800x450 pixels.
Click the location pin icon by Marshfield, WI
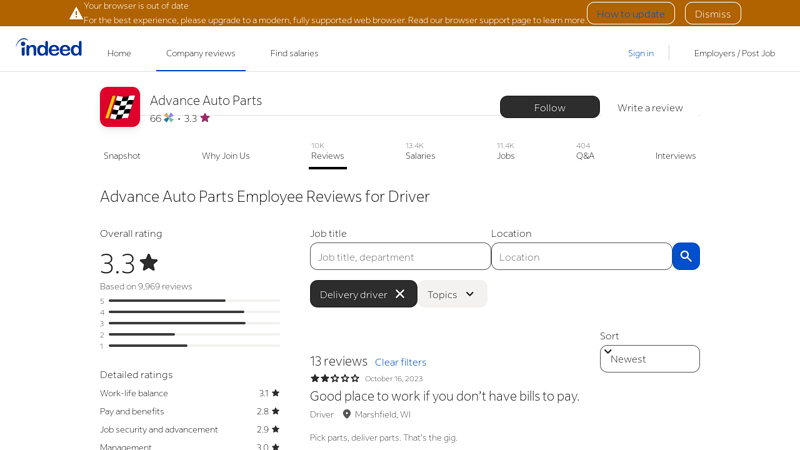(x=346, y=414)
